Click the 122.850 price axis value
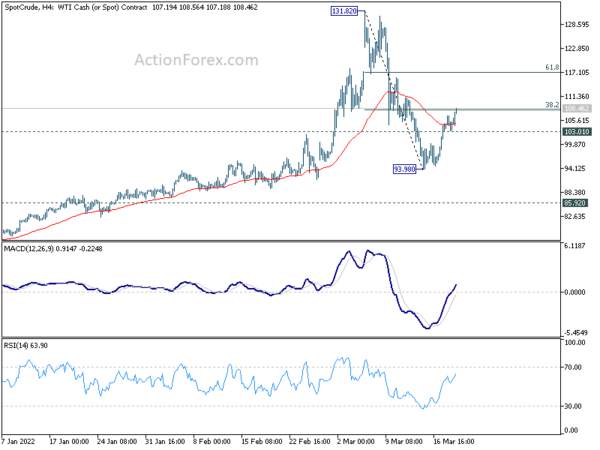This screenshot has height=450, width=600. click(x=577, y=49)
